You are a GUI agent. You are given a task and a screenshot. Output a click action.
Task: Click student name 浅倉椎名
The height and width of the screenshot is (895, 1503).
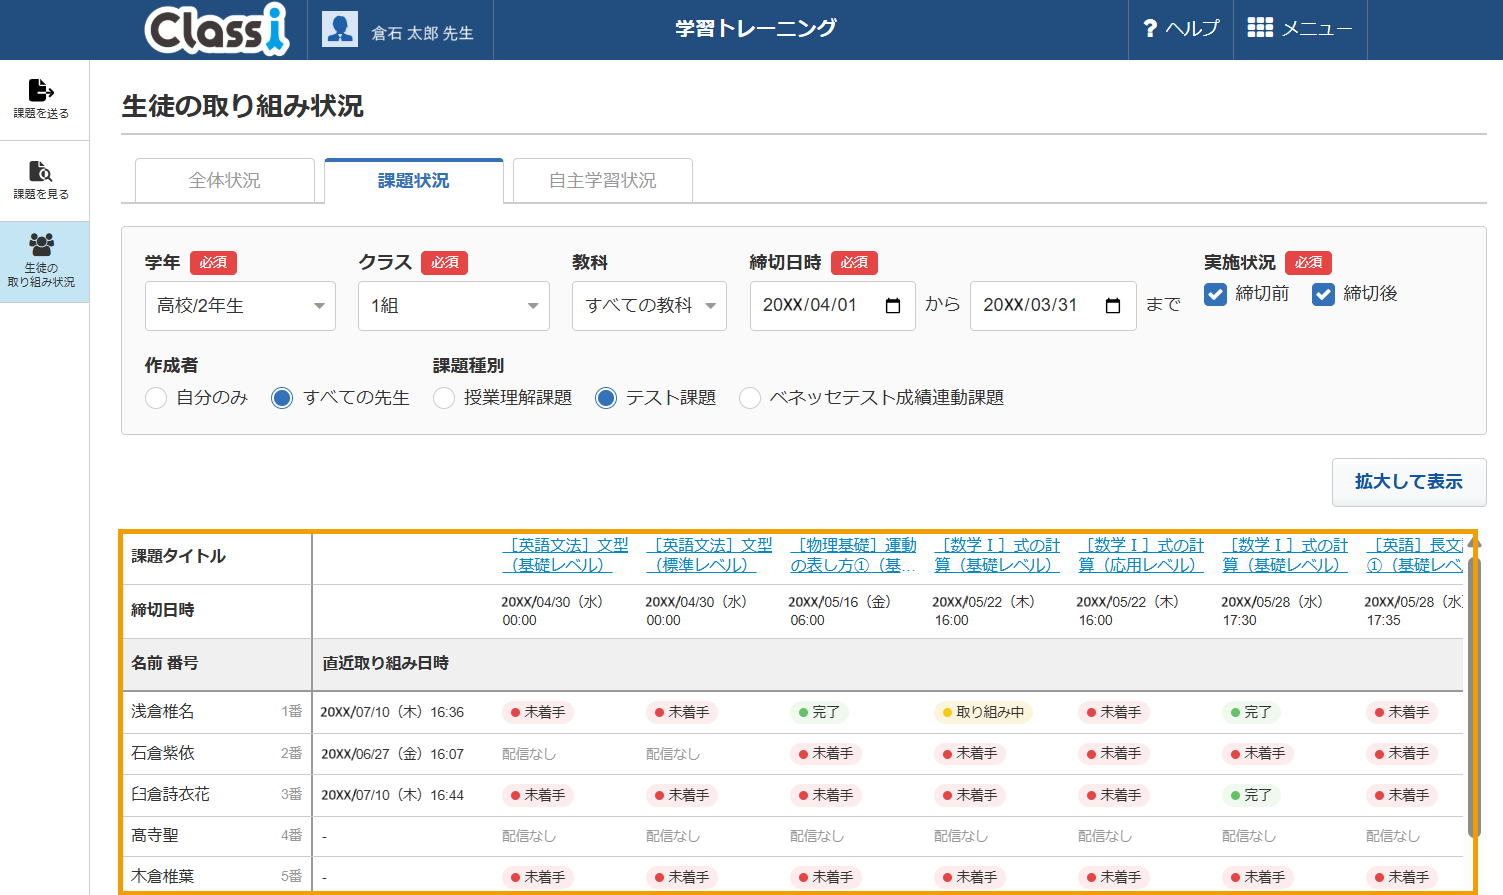163,712
